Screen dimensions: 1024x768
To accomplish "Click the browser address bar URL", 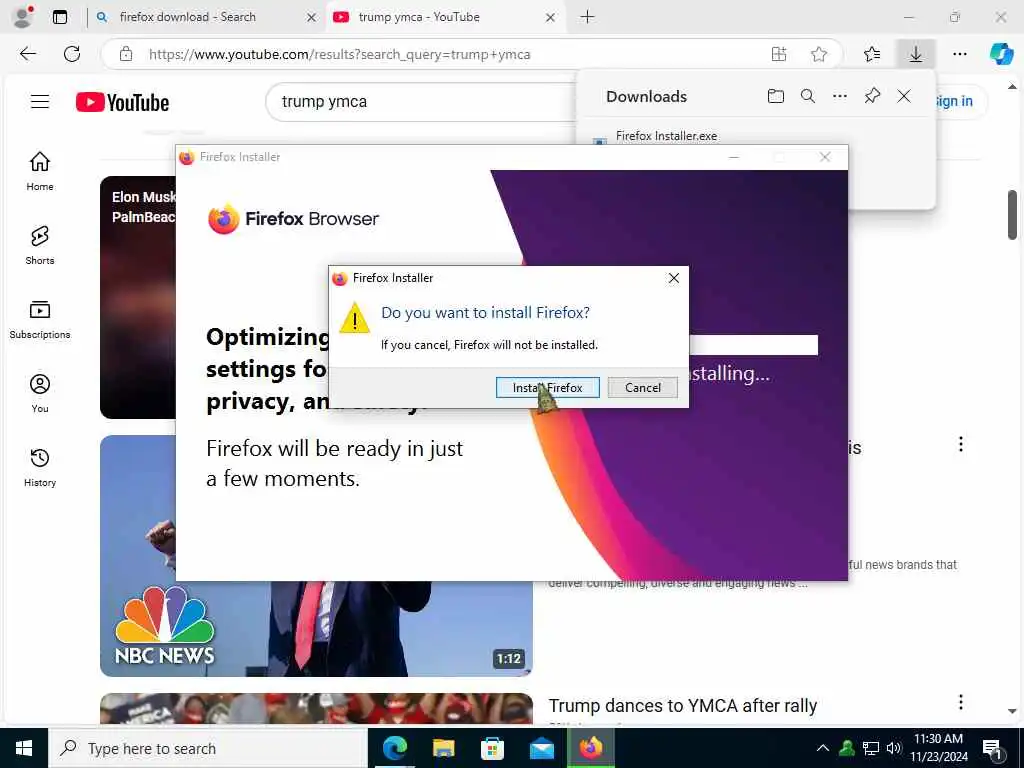I will (339, 54).
